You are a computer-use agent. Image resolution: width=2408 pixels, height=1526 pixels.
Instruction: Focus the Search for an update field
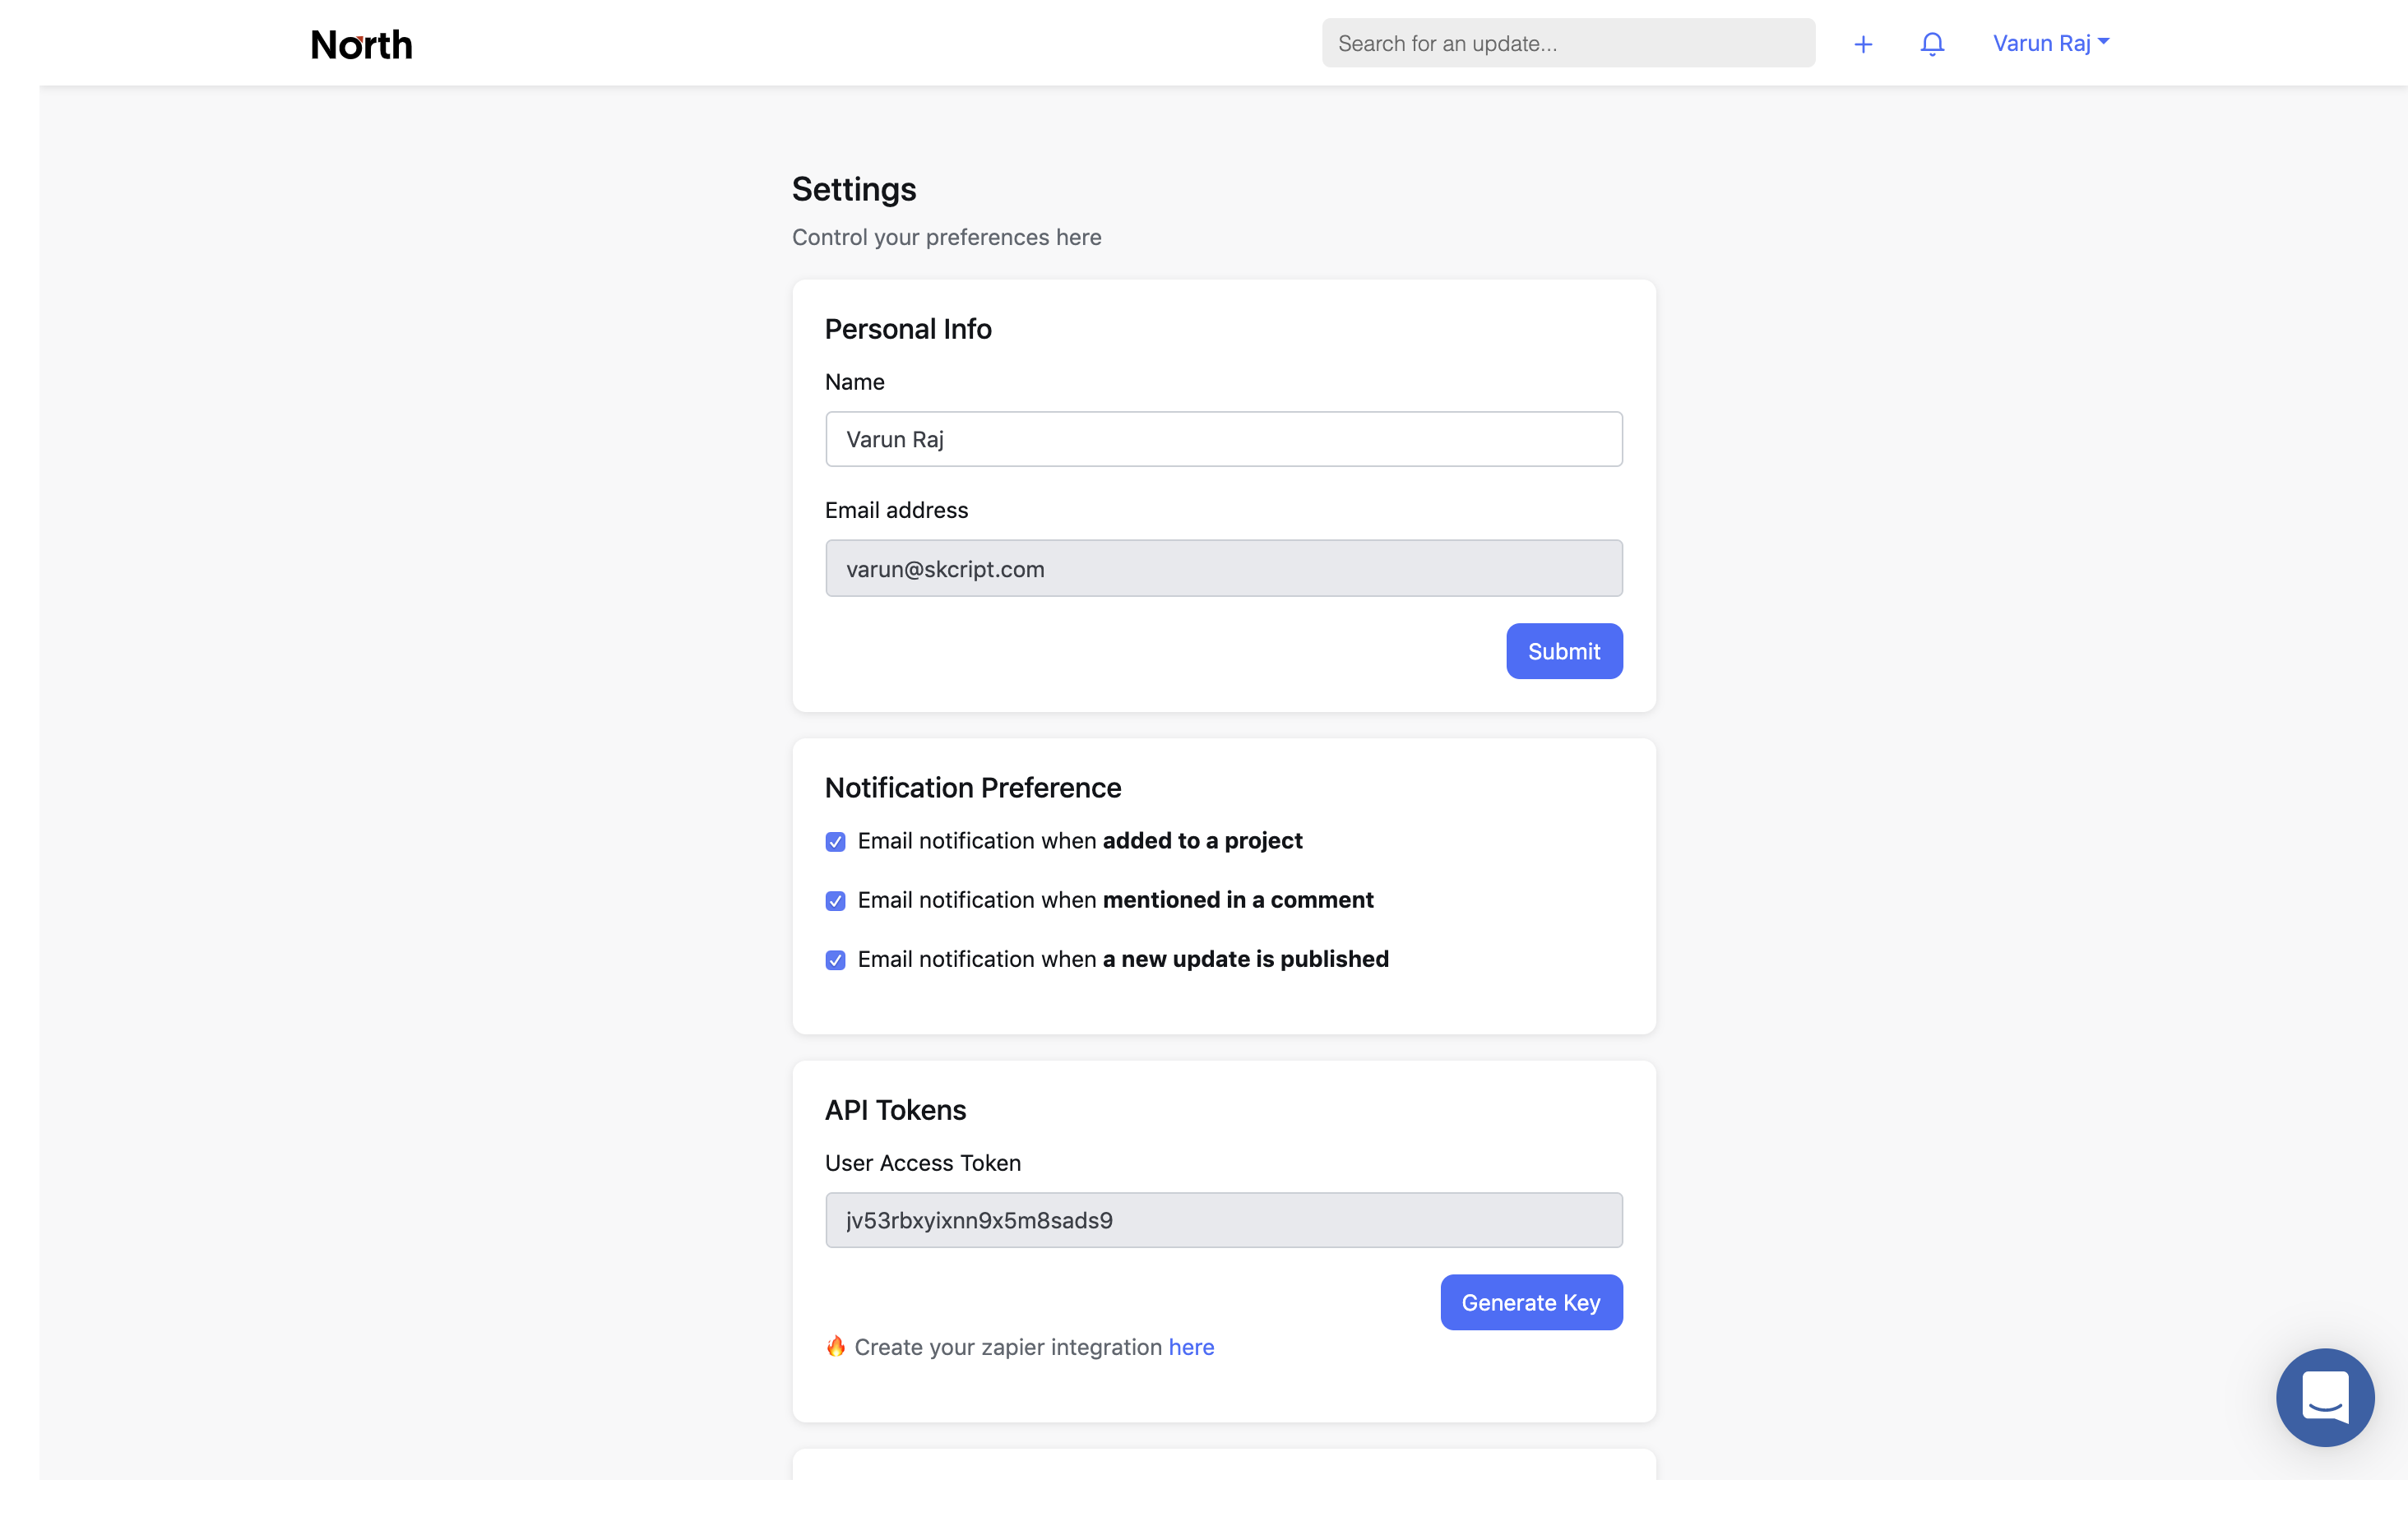click(x=1568, y=43)
